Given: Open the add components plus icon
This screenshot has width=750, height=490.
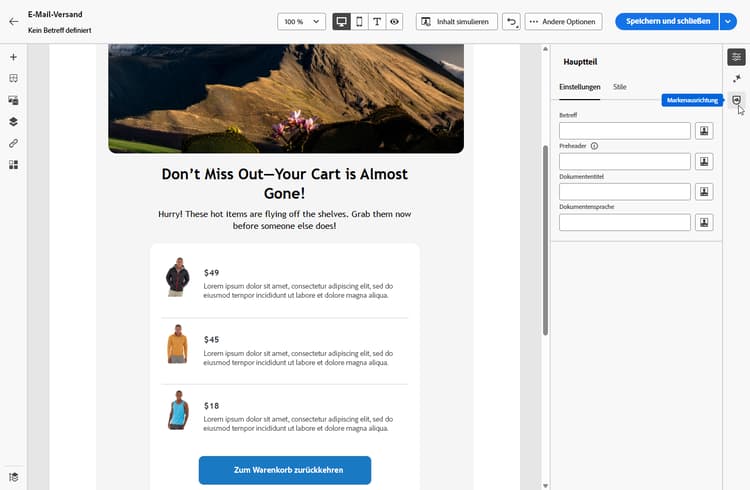Looking at the screenshot, I should coord(13,57).
